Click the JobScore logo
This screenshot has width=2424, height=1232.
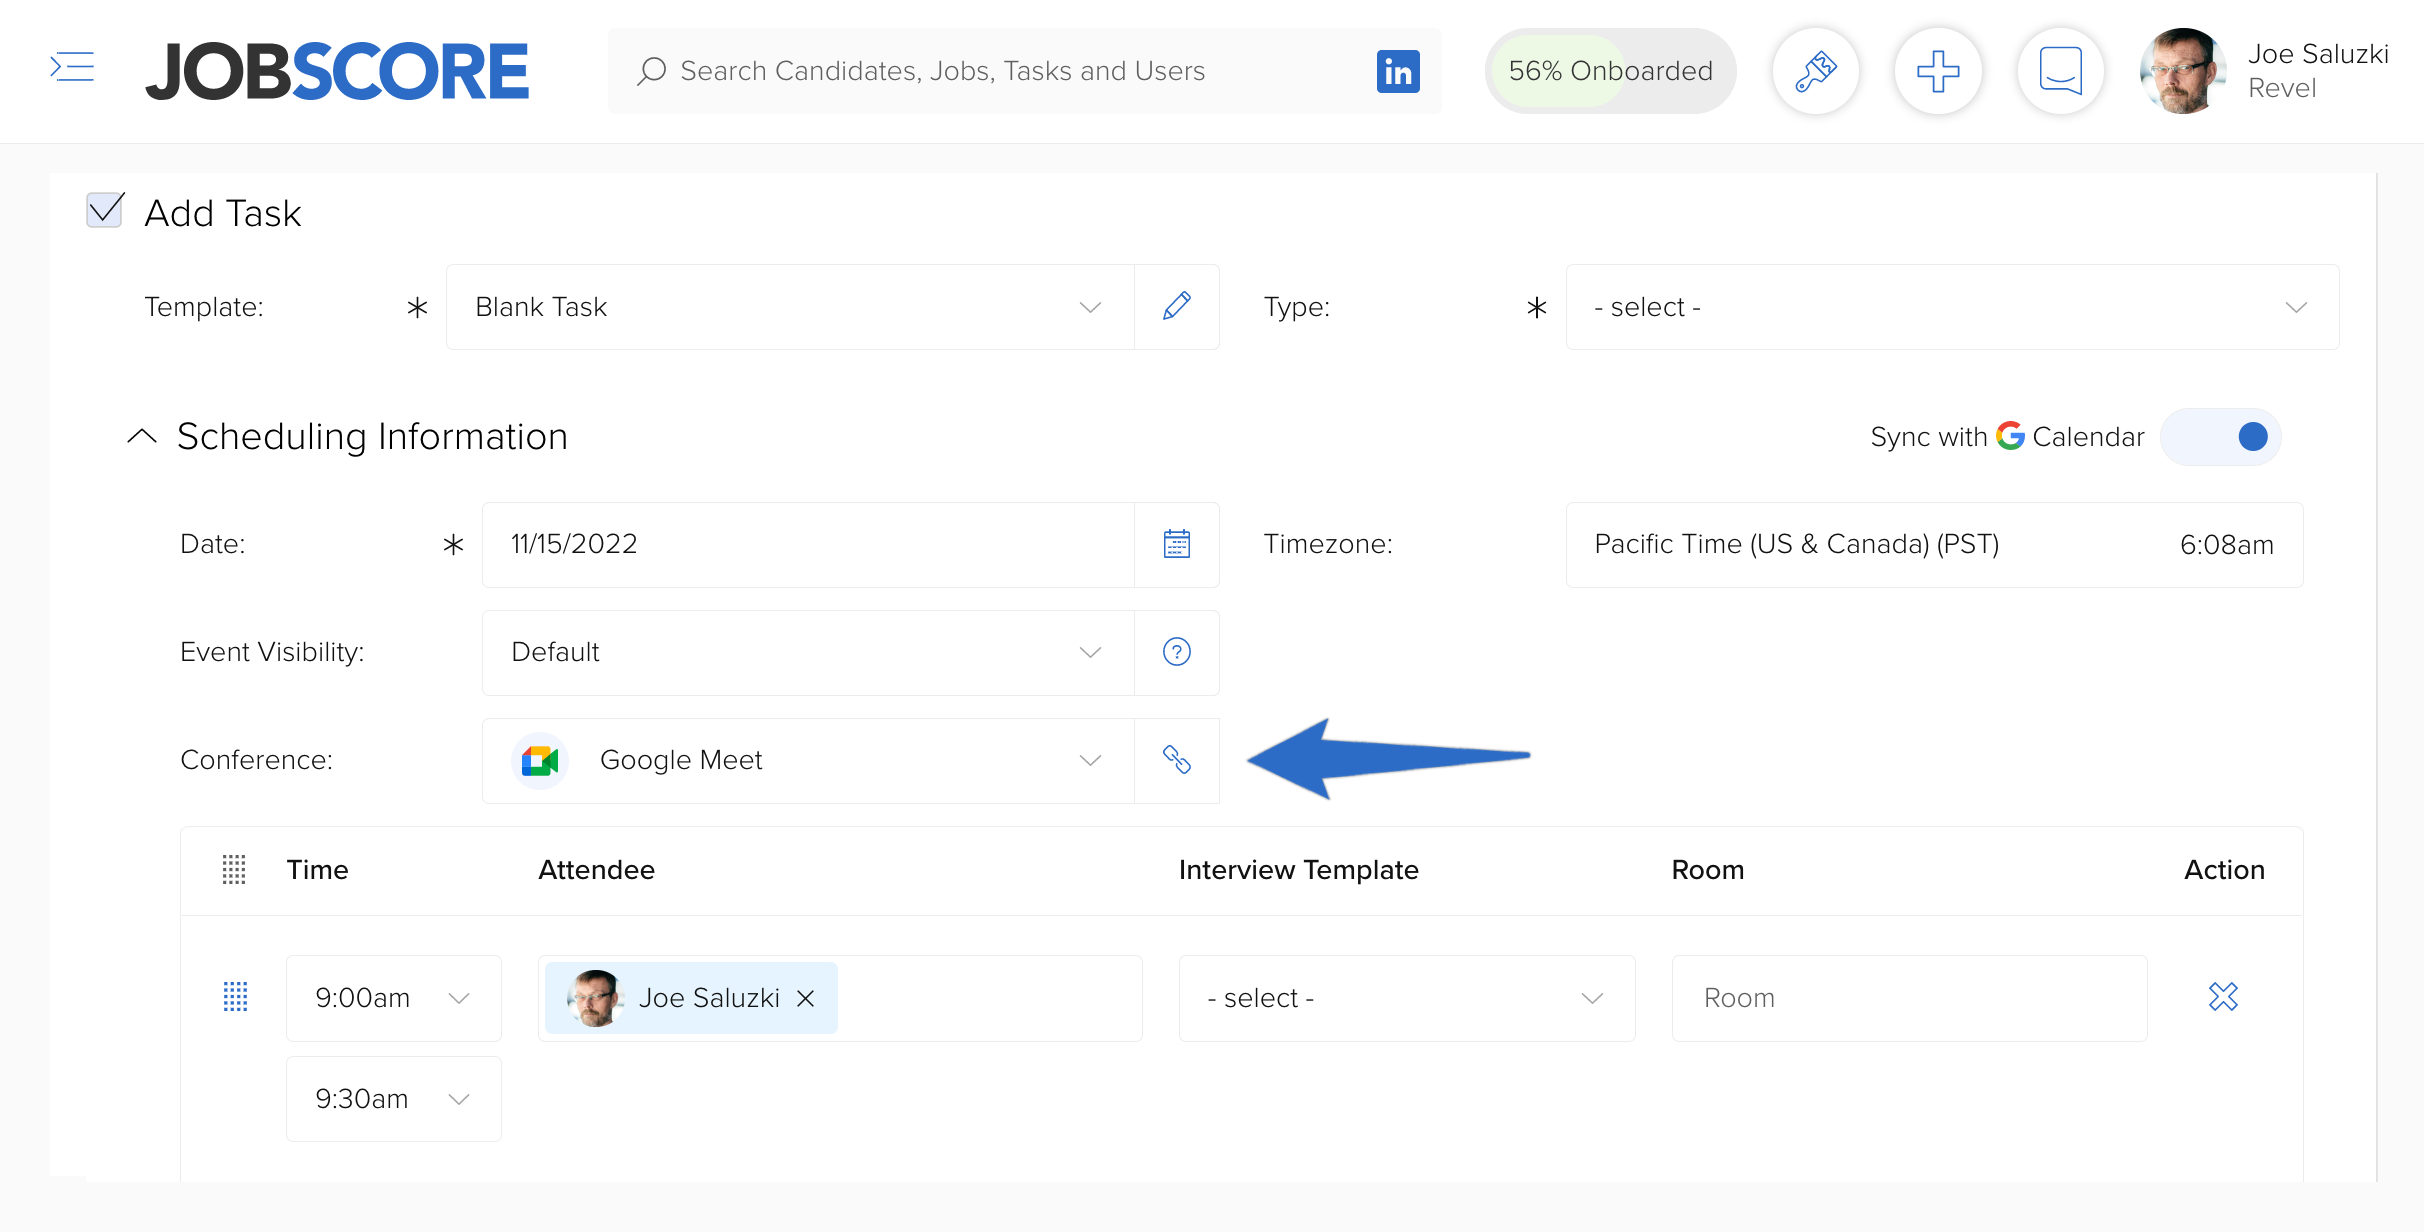(337, 71)
